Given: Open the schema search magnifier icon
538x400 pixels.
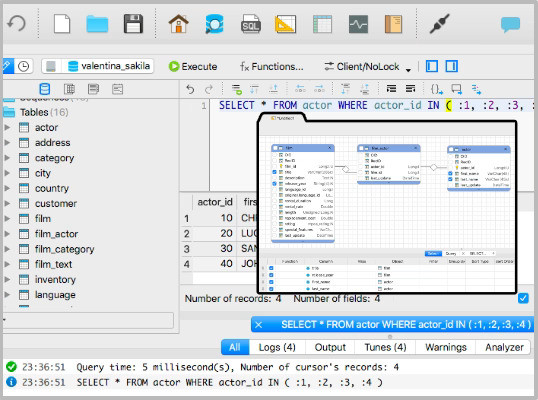Looking at the screenshot, I should [214, 24].
